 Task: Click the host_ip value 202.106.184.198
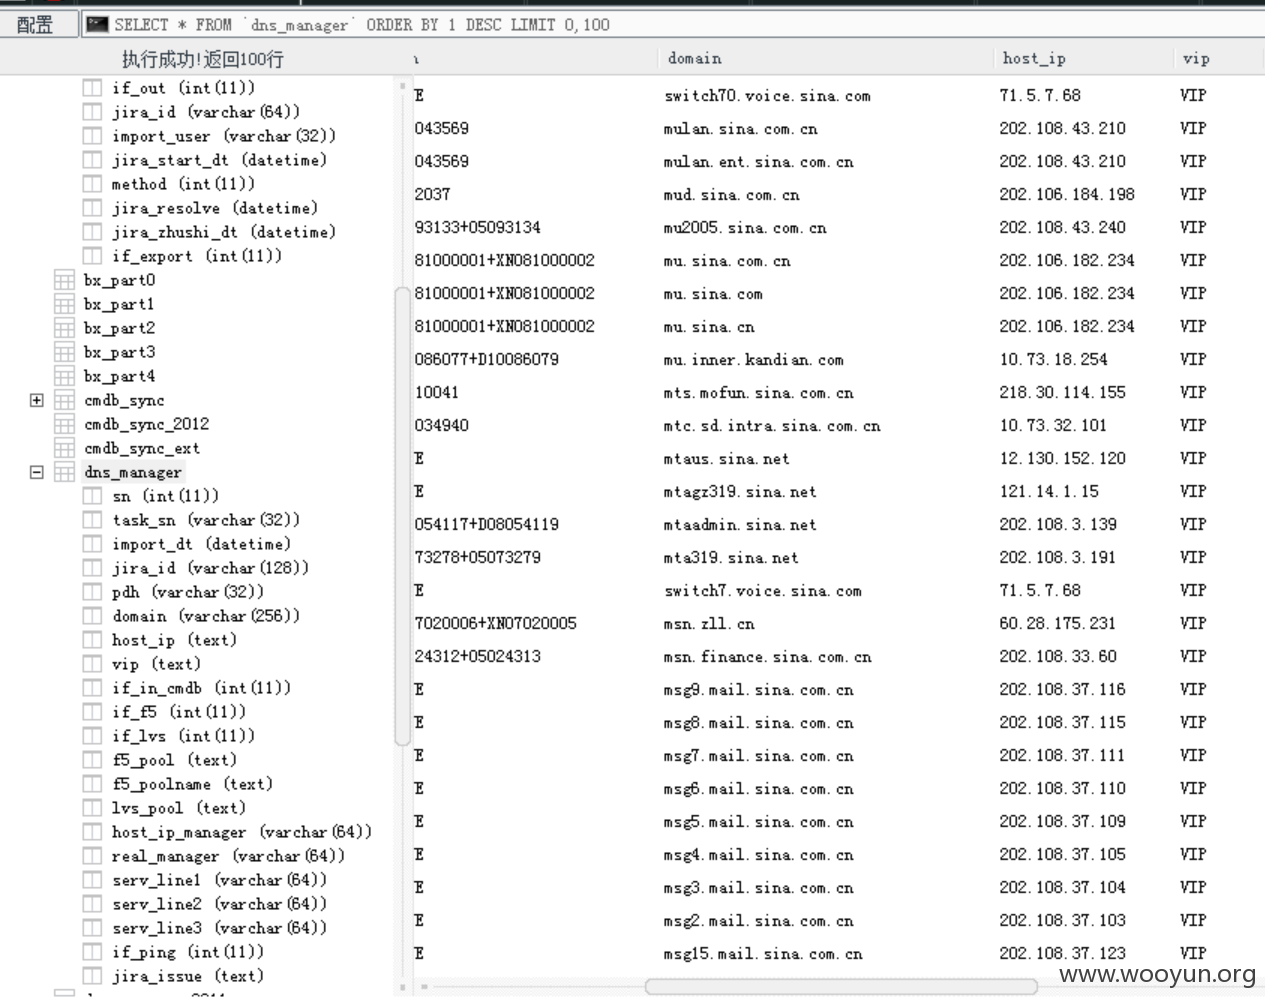[1067, 194]
